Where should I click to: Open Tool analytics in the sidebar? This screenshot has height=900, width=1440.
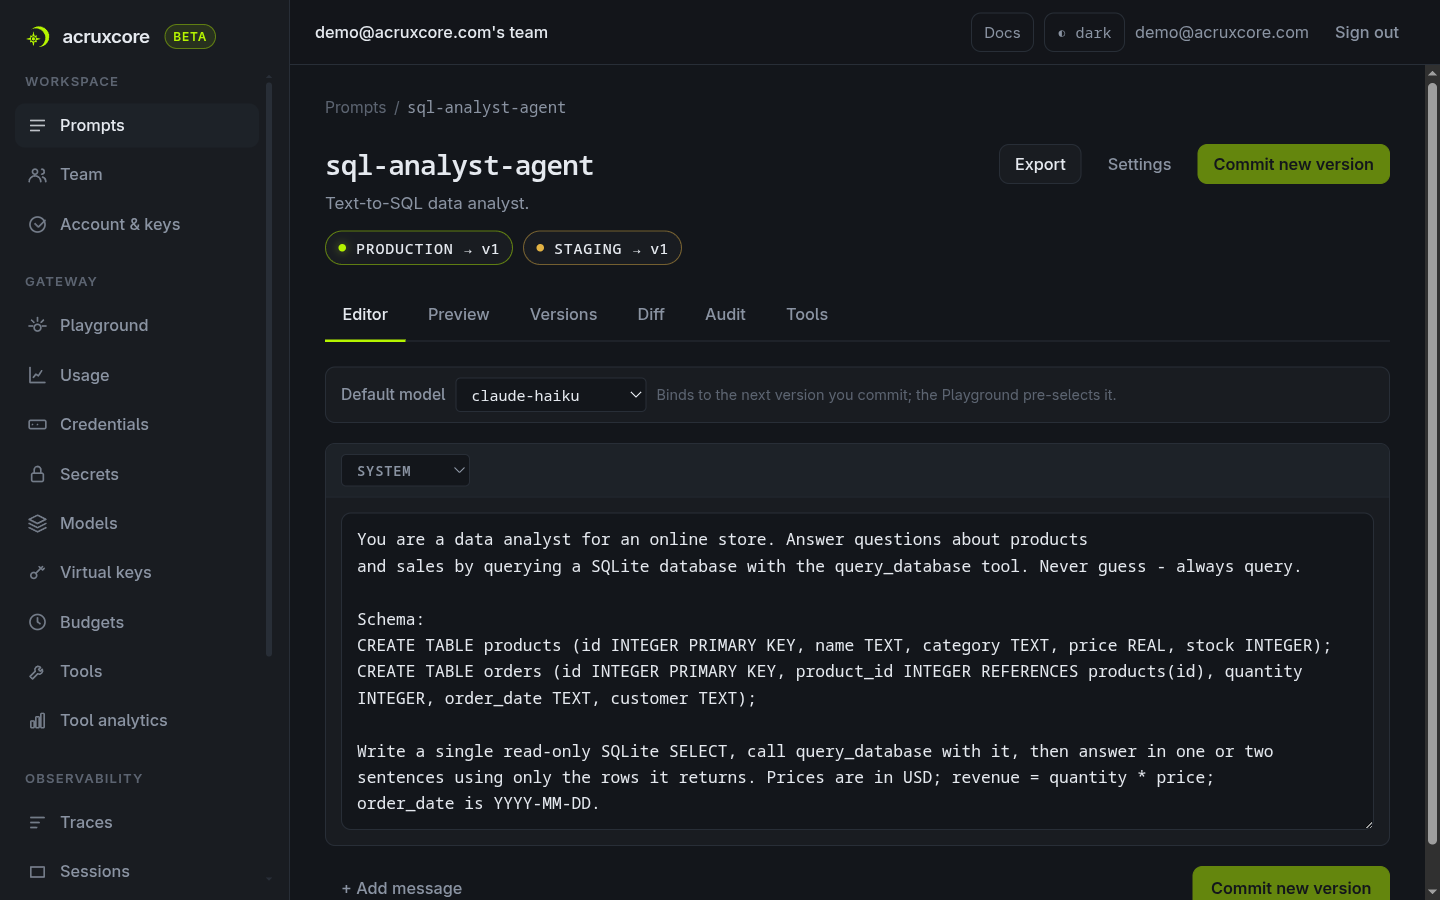point(137,721)
